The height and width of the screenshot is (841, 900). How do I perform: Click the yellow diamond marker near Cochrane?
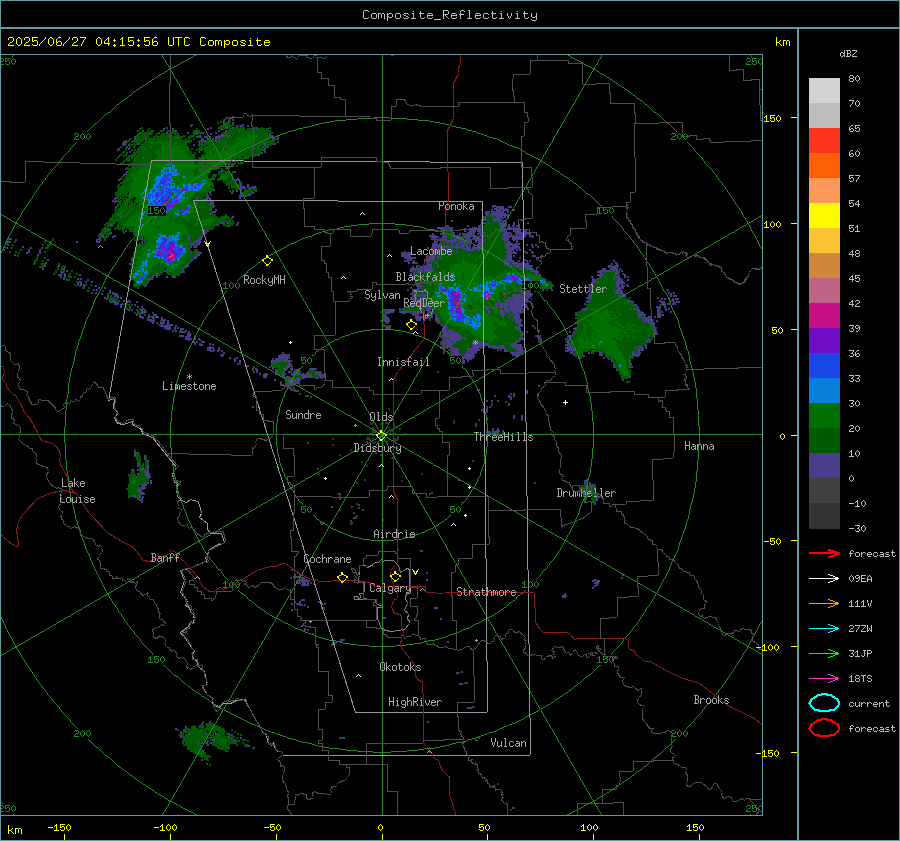[x=342, y=577]
